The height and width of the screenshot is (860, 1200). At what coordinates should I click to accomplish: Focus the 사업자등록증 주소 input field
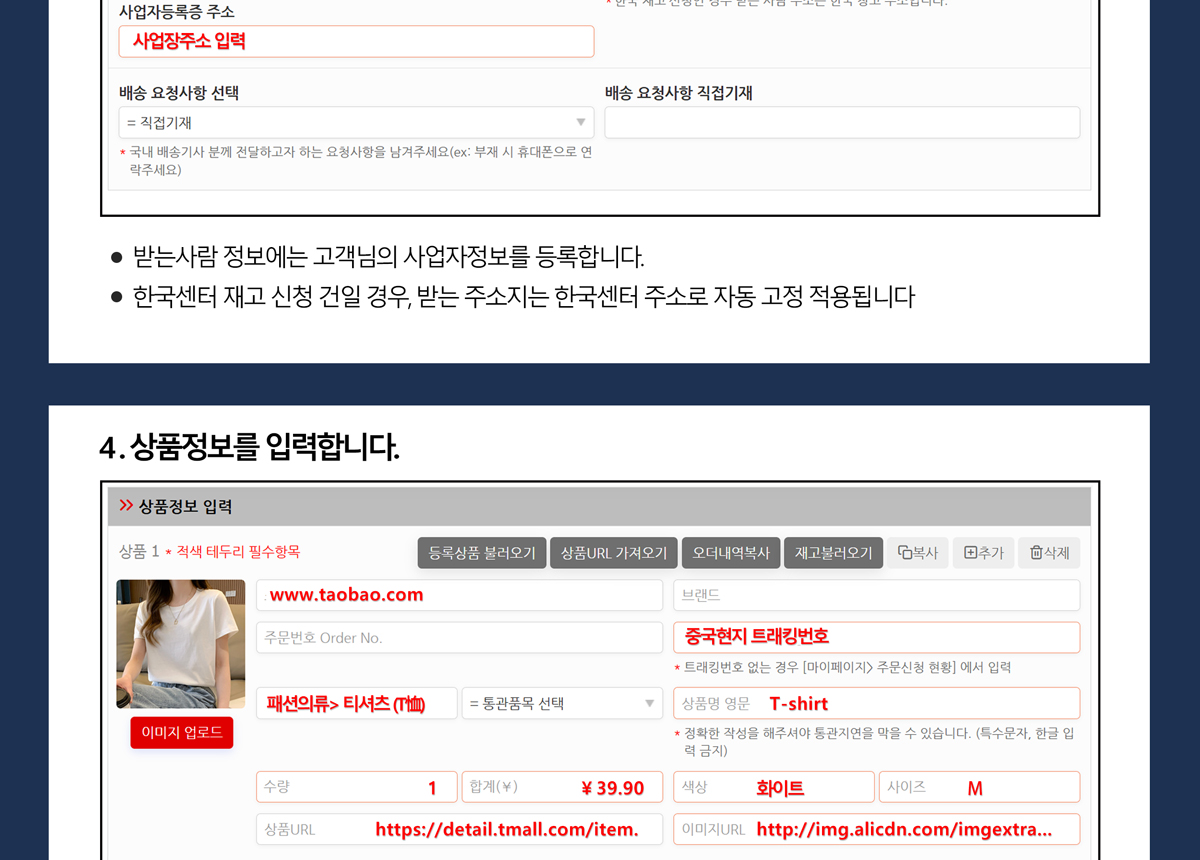pyautogui.click(x=356, y=41)
